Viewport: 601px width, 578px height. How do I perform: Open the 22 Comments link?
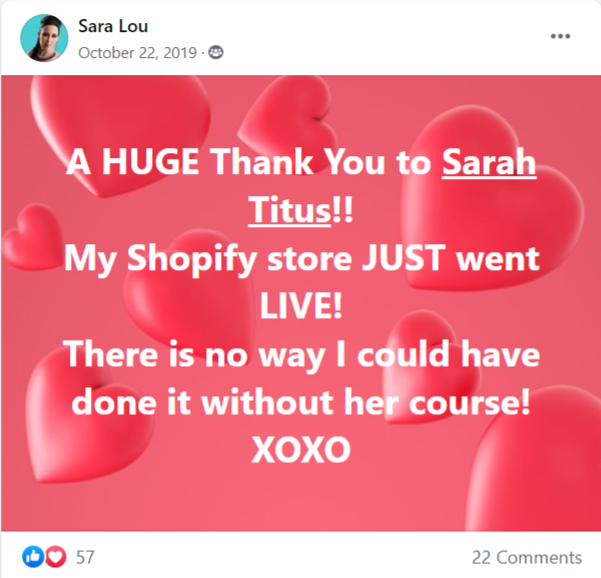[x=527, y=558]
